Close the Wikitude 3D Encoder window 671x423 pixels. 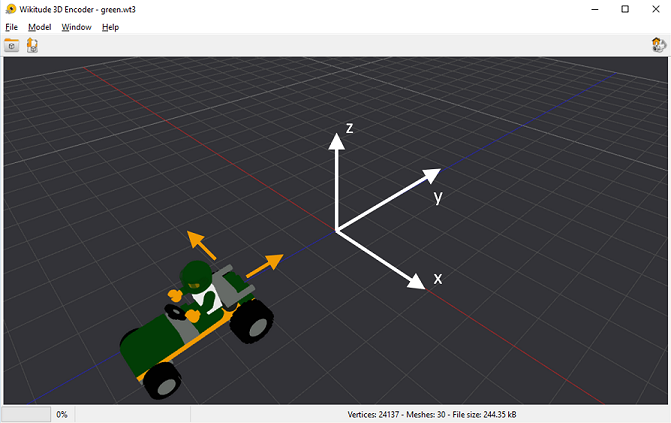[x=655, y=9]
